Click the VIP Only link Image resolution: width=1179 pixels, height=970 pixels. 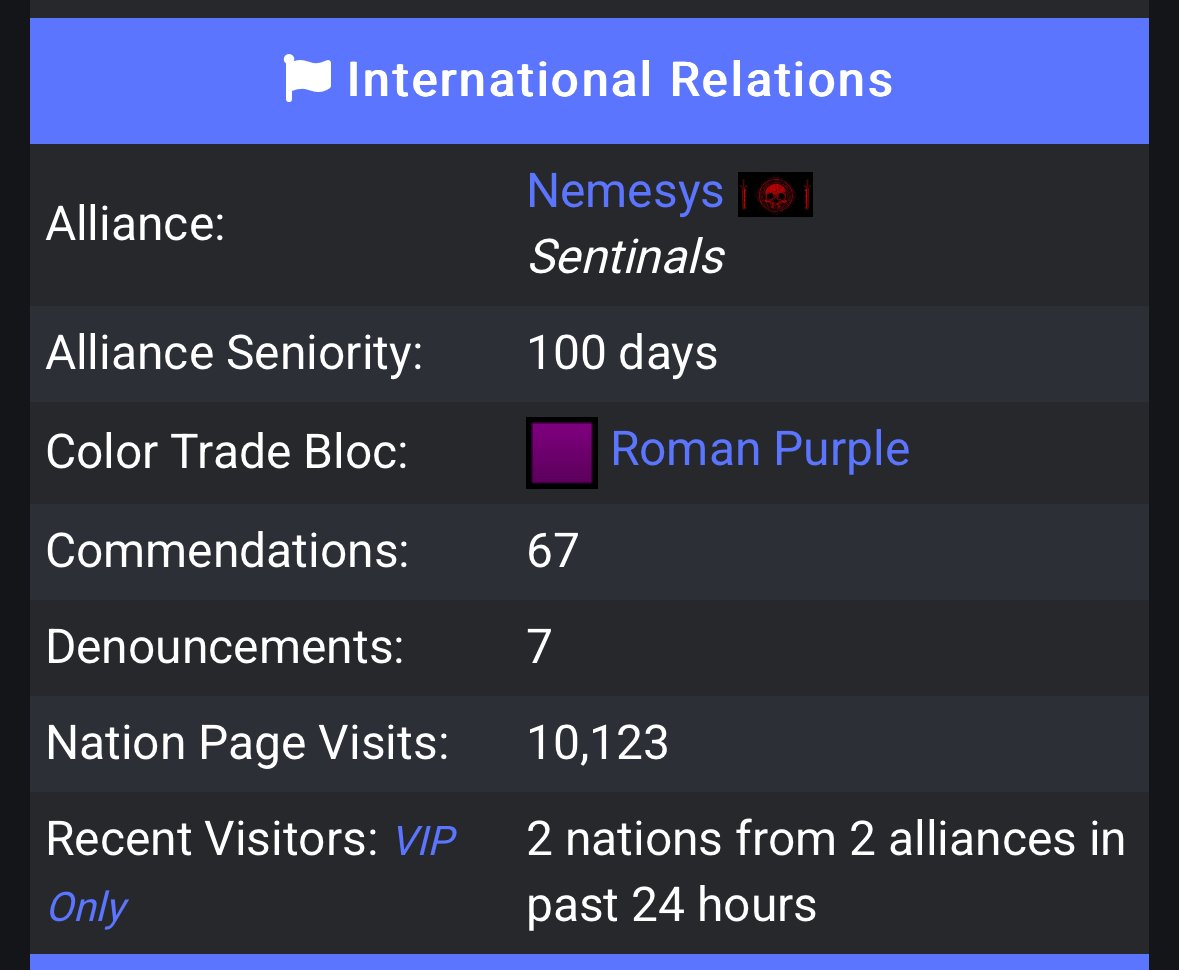[x=251, y=874]
